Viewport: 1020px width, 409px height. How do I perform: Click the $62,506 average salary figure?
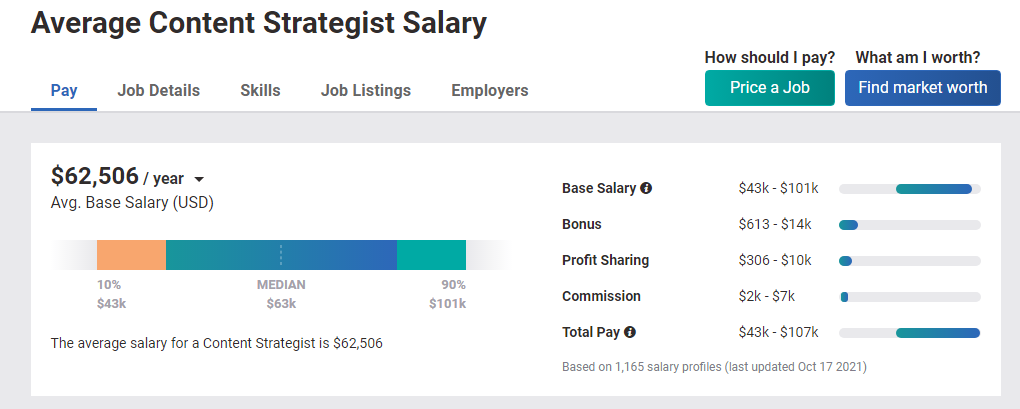pyautogui.click(x=94, y=176)
